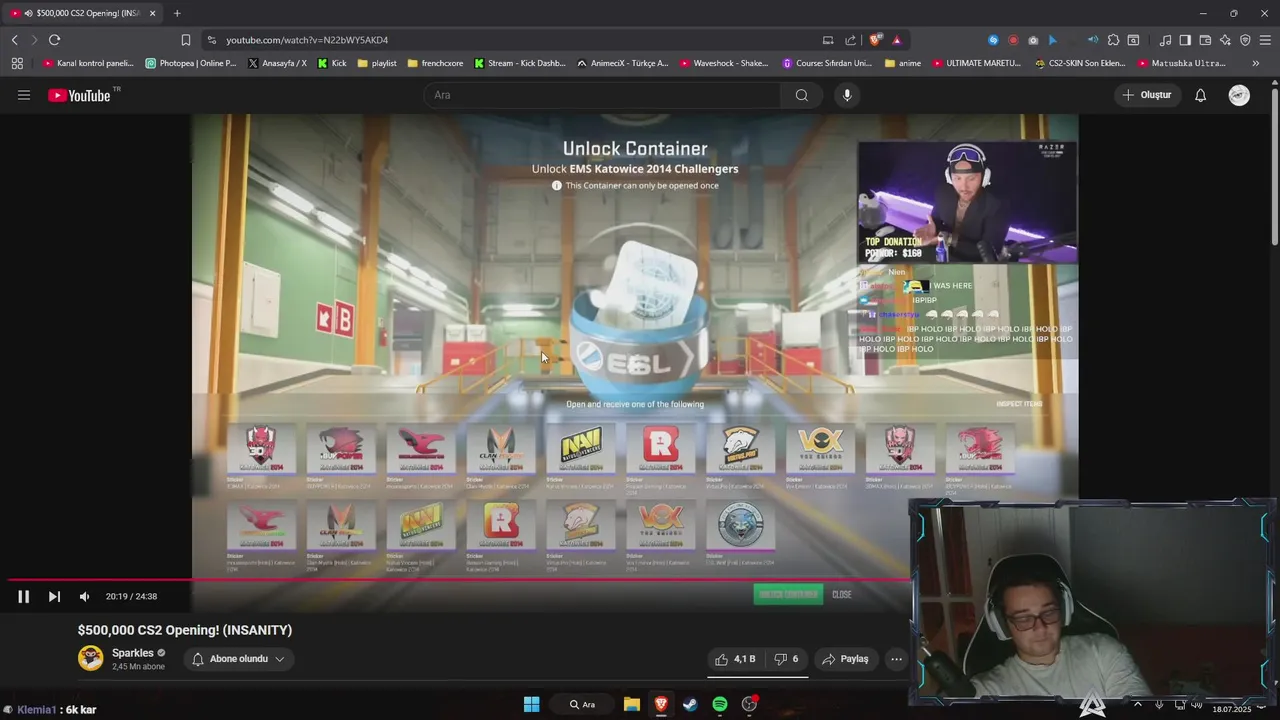
Task: Start voice search with microphone icon
Action: [847, 95]
